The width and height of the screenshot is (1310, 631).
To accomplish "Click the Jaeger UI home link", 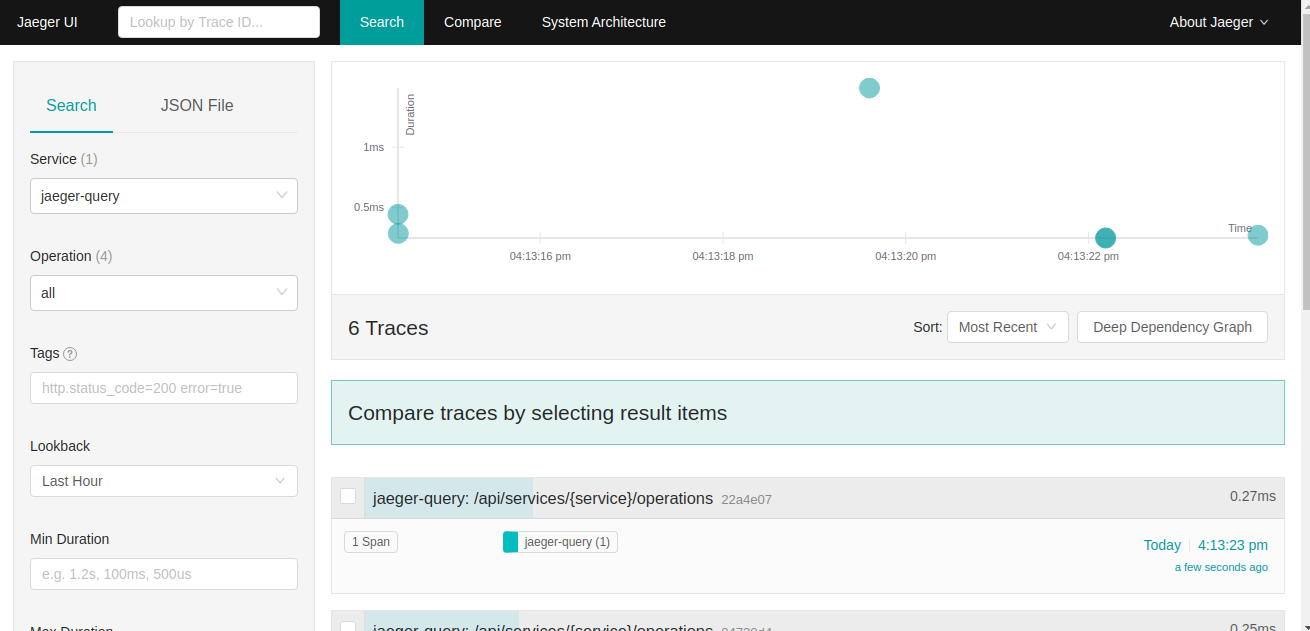I will (x=47, y=22).
